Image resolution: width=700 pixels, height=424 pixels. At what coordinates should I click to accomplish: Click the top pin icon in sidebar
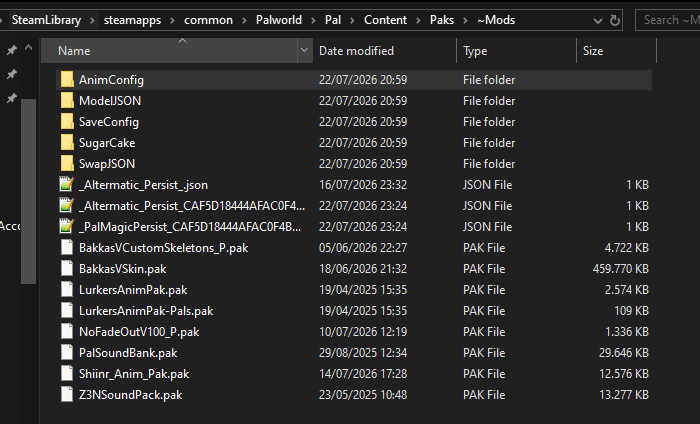(x=12, y=50)
